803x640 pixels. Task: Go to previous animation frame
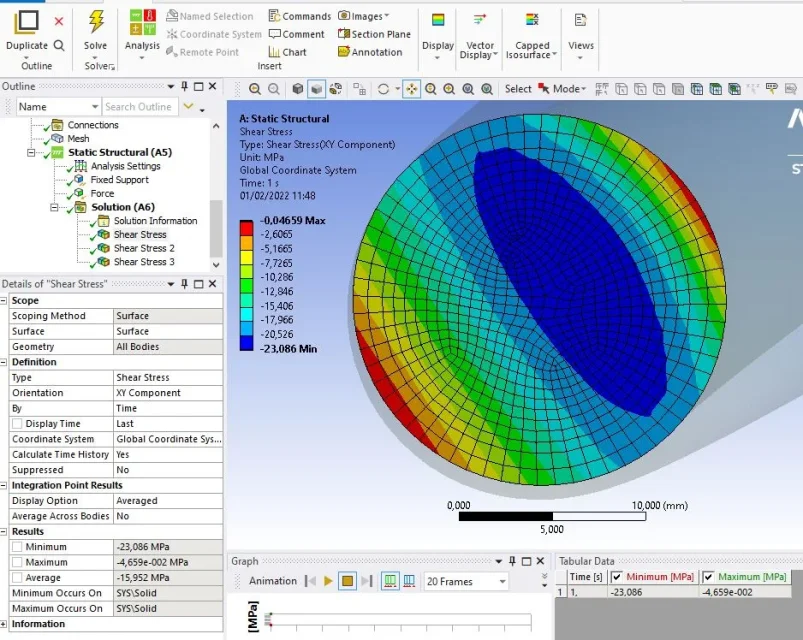point(310,581)
